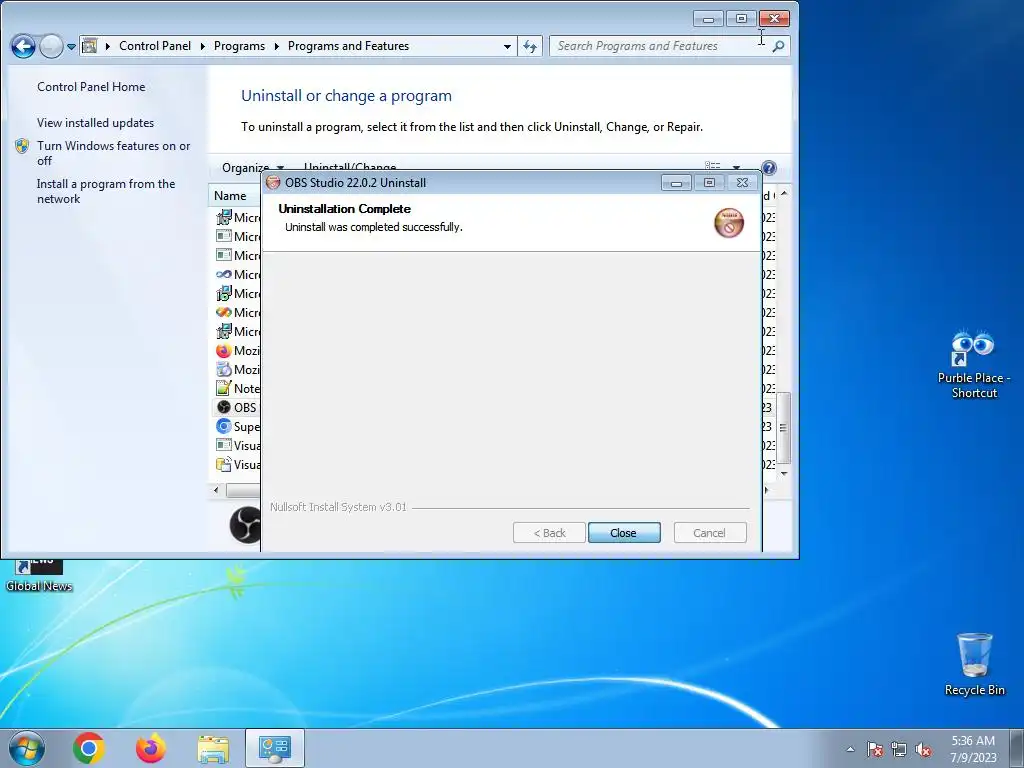Click the Programs breadcrumb segment
The width and height of the screenshot is (1024, 768).
coord(239,46)
